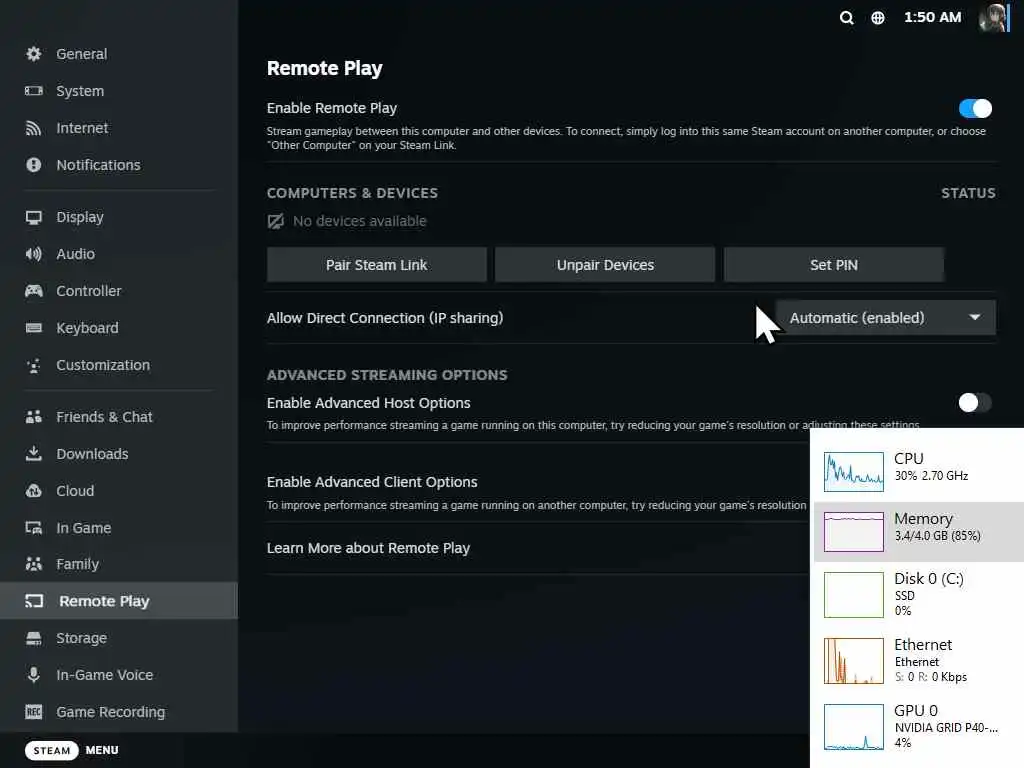
Task: Select the Controller gamepad icon
Action: [33, 291]
